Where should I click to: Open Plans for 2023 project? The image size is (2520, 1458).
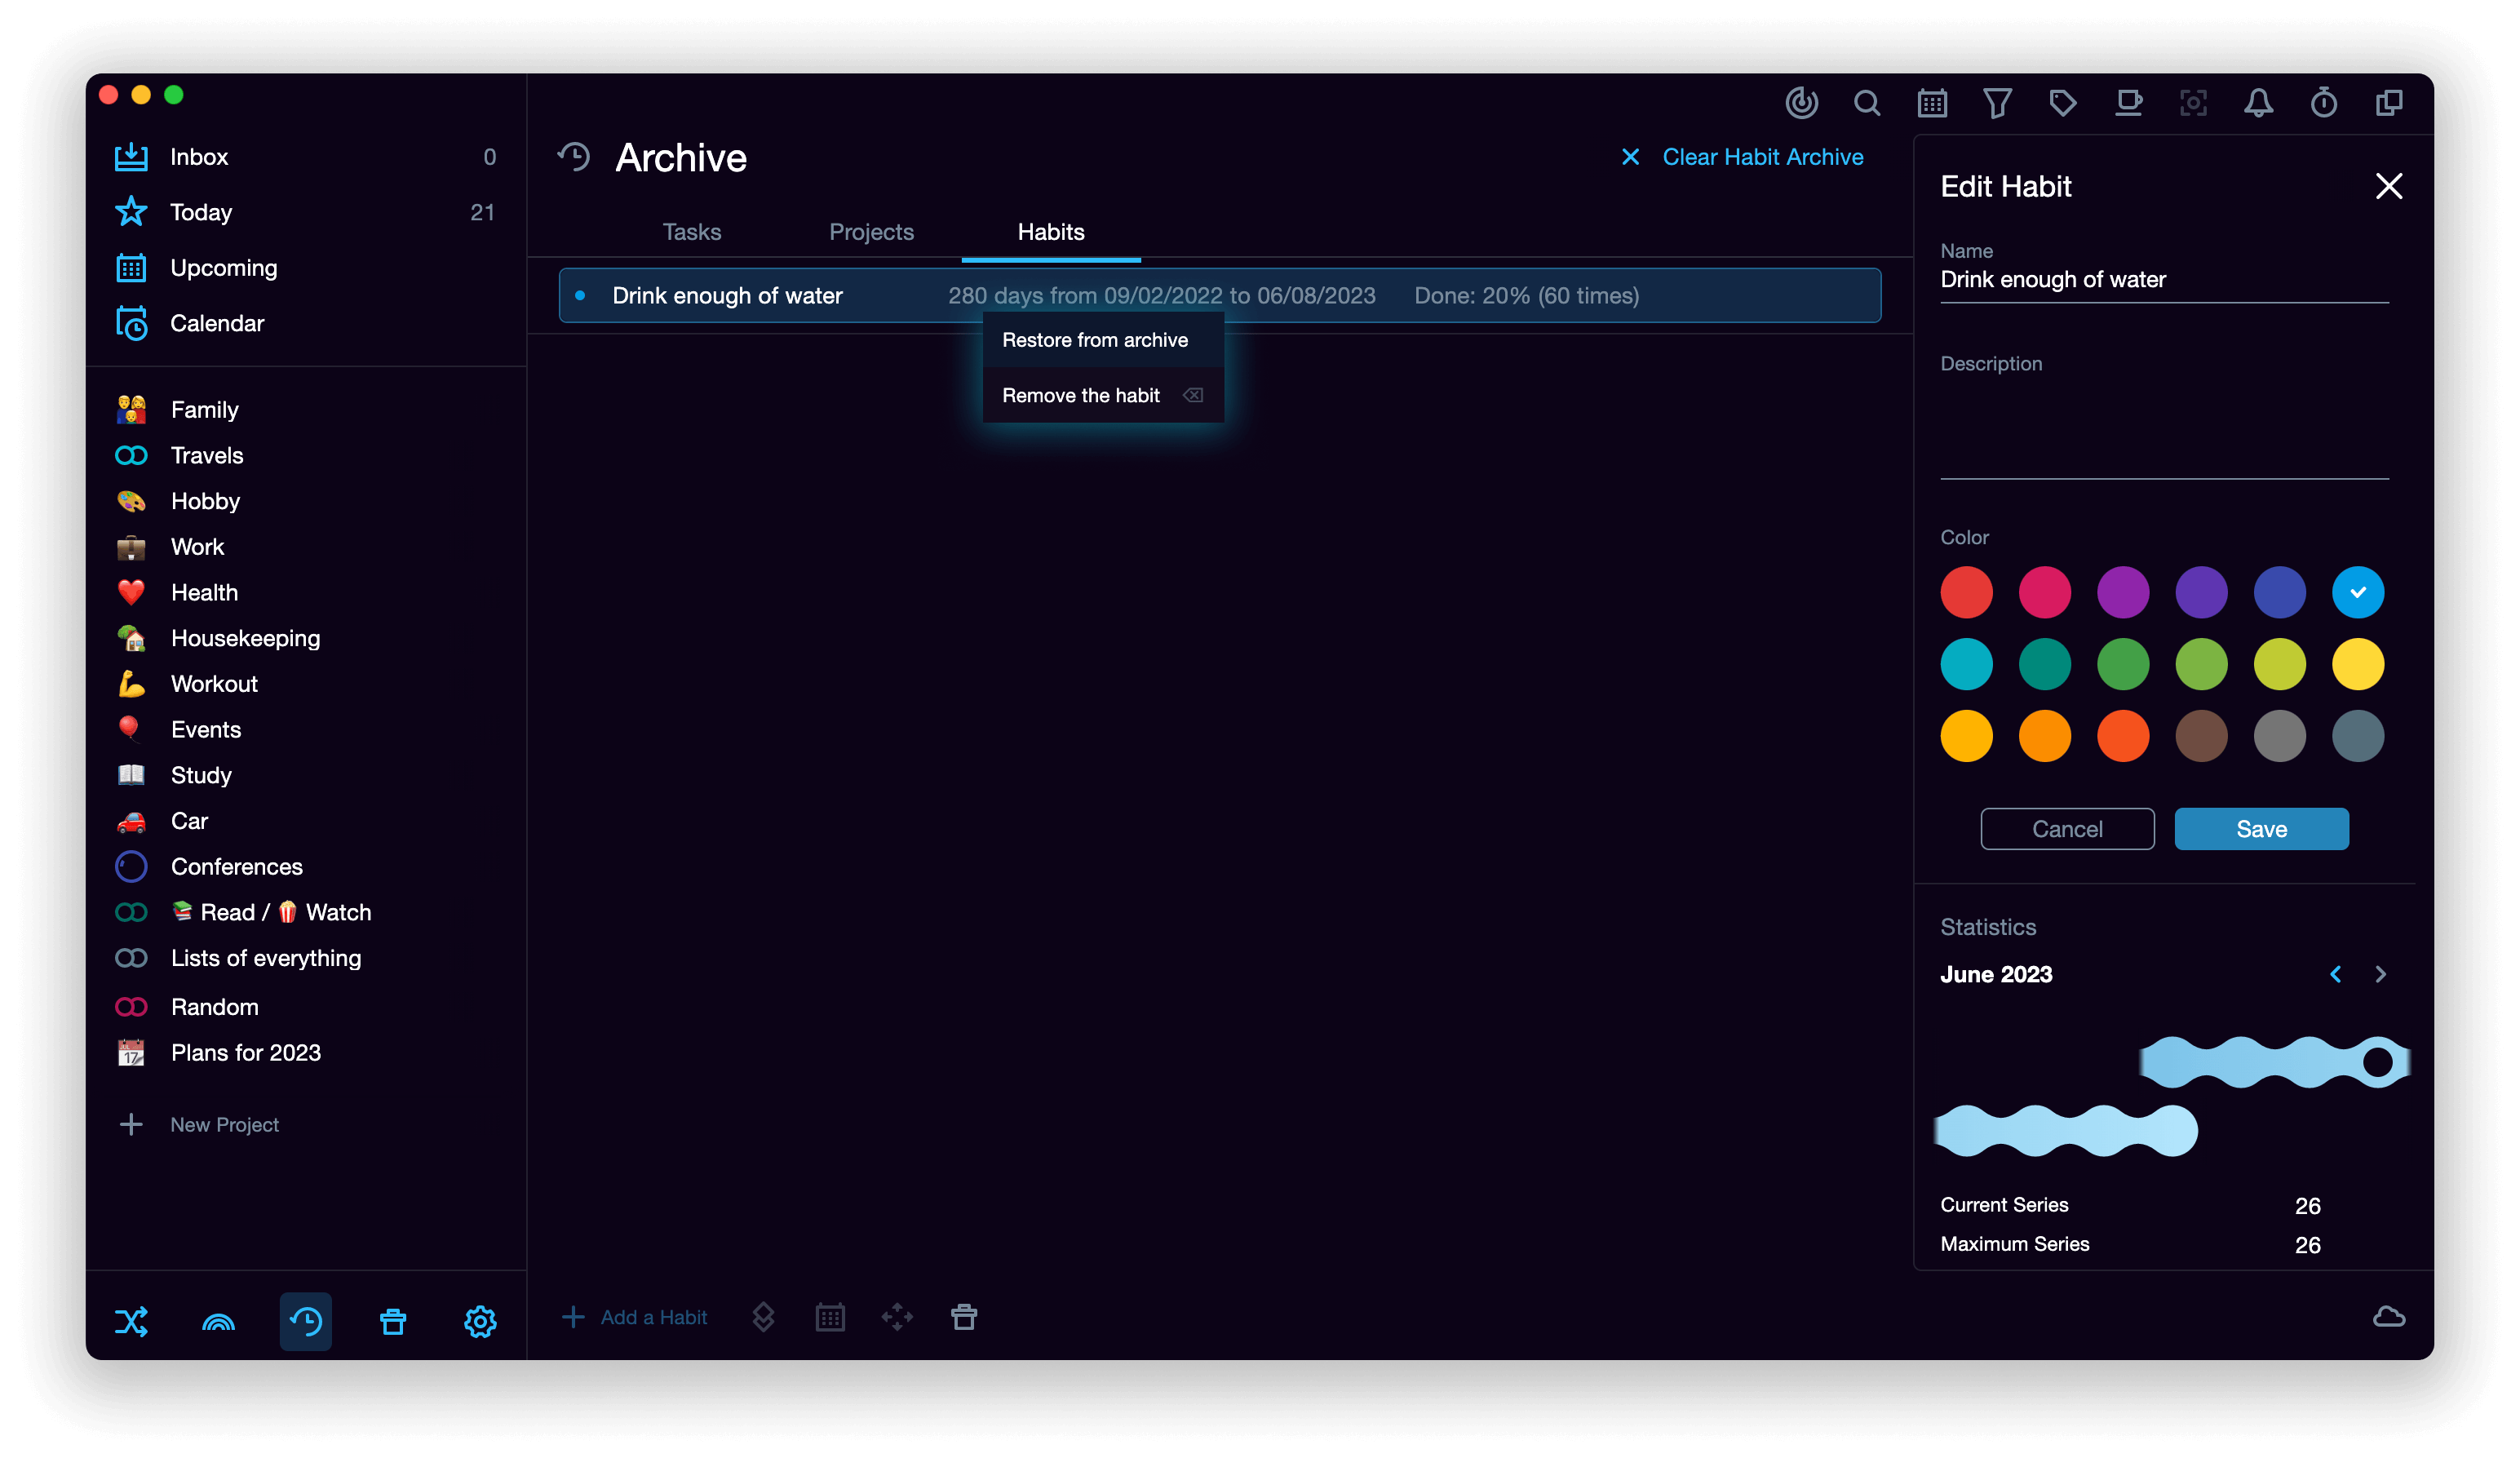(x=306, y=1052)
